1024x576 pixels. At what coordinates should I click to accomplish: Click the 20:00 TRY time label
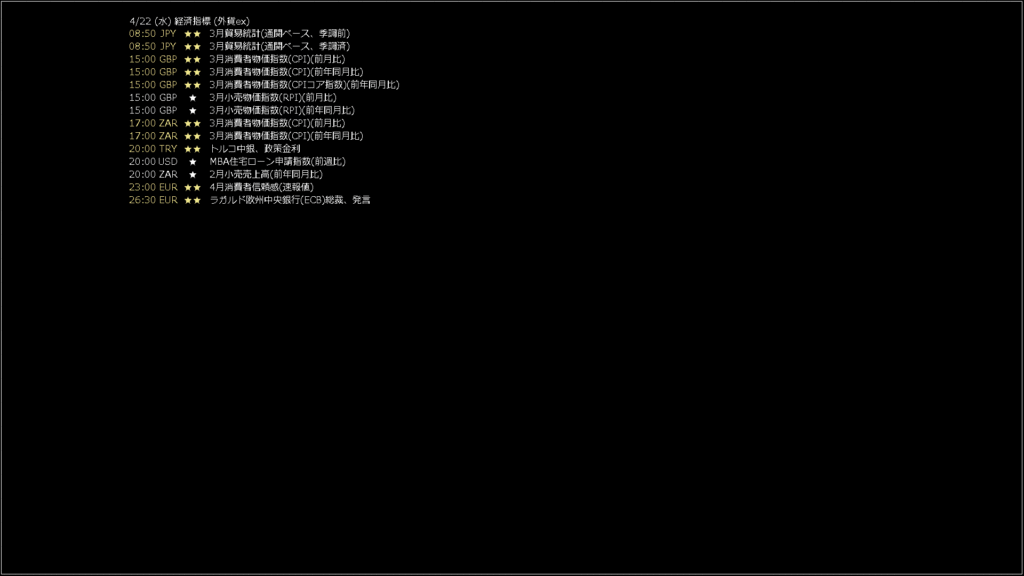coord(153,149)
